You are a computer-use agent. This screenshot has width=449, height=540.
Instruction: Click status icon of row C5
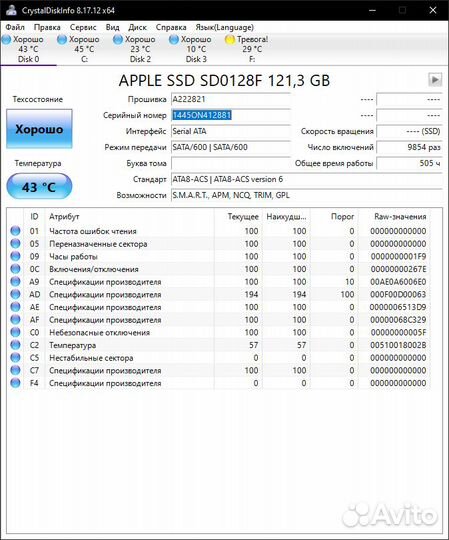click(15, 357)
